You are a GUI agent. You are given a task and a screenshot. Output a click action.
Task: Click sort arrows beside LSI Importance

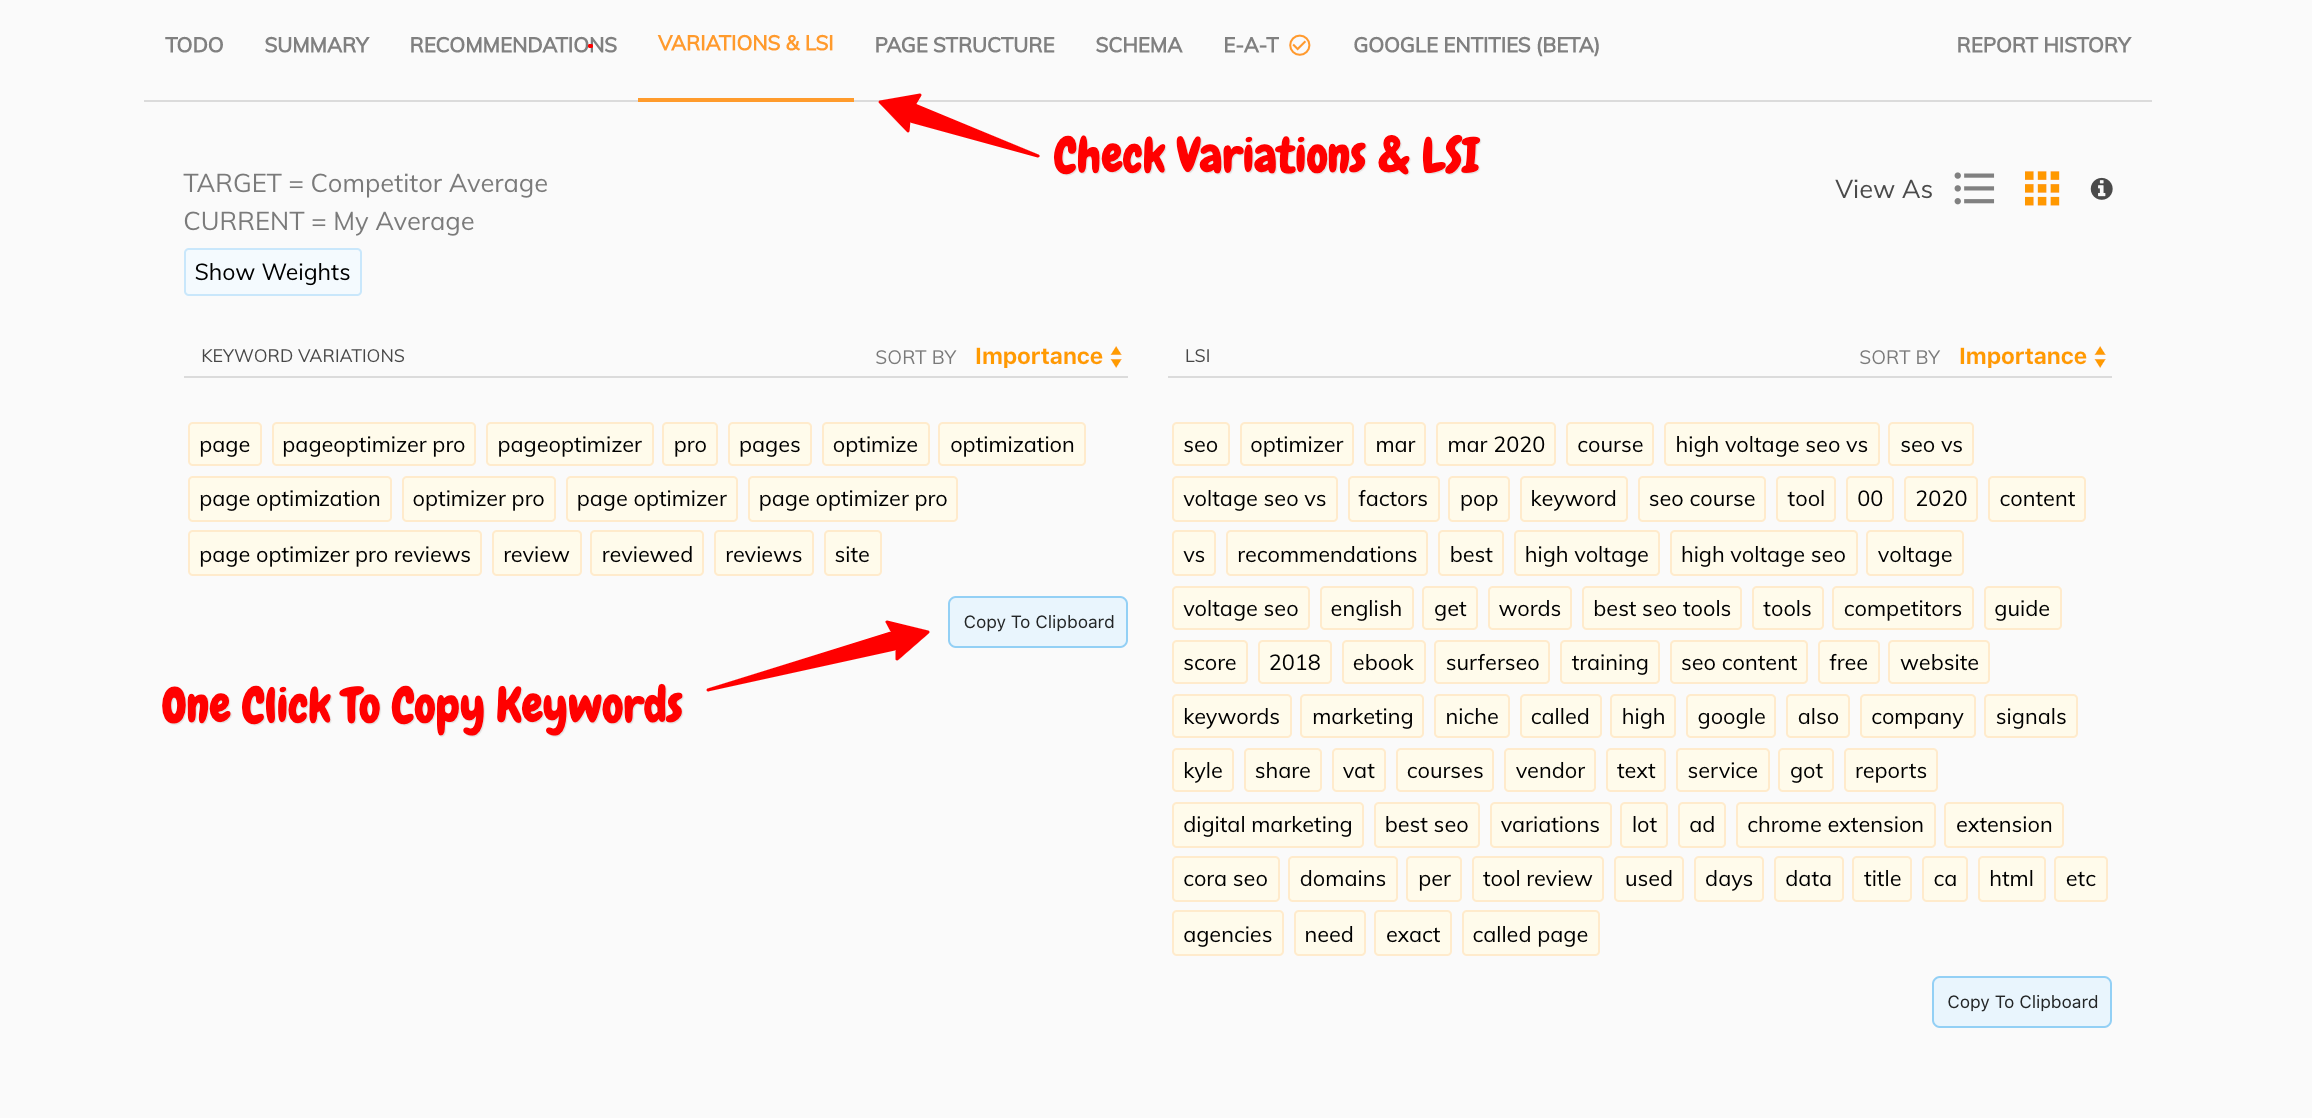[2101, 356]
